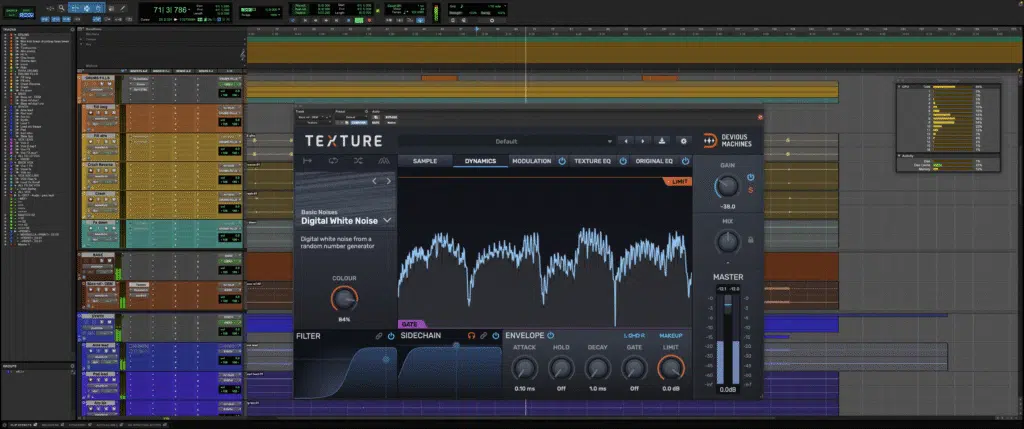Viewport: 1024px width, 429px height.
Task: Close the plugin window with red button
Action: pyautogui.click(x=760, y=117)
